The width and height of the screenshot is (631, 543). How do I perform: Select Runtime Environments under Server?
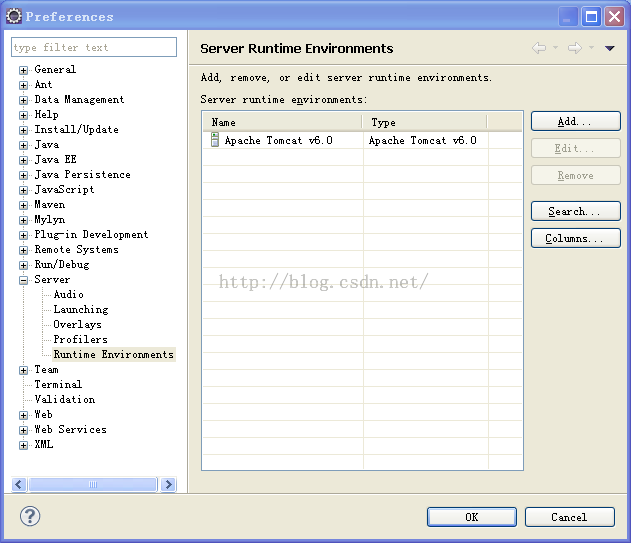tap(113, 355)
